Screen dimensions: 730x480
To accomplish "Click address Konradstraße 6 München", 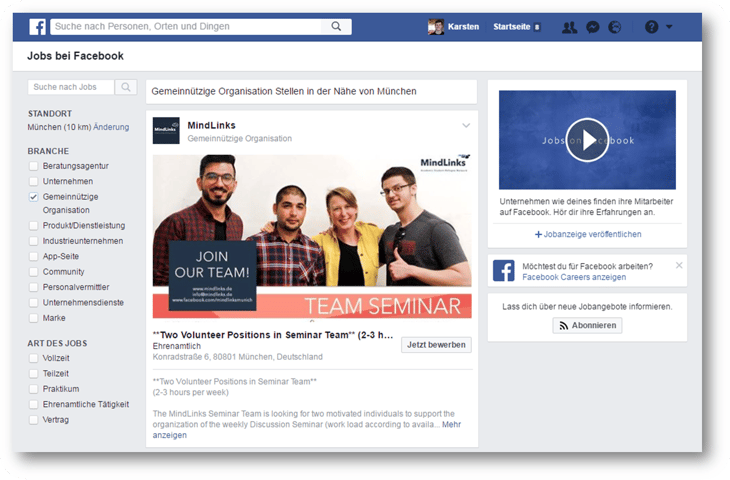I will pyautogui.click(x=237, y=357).
